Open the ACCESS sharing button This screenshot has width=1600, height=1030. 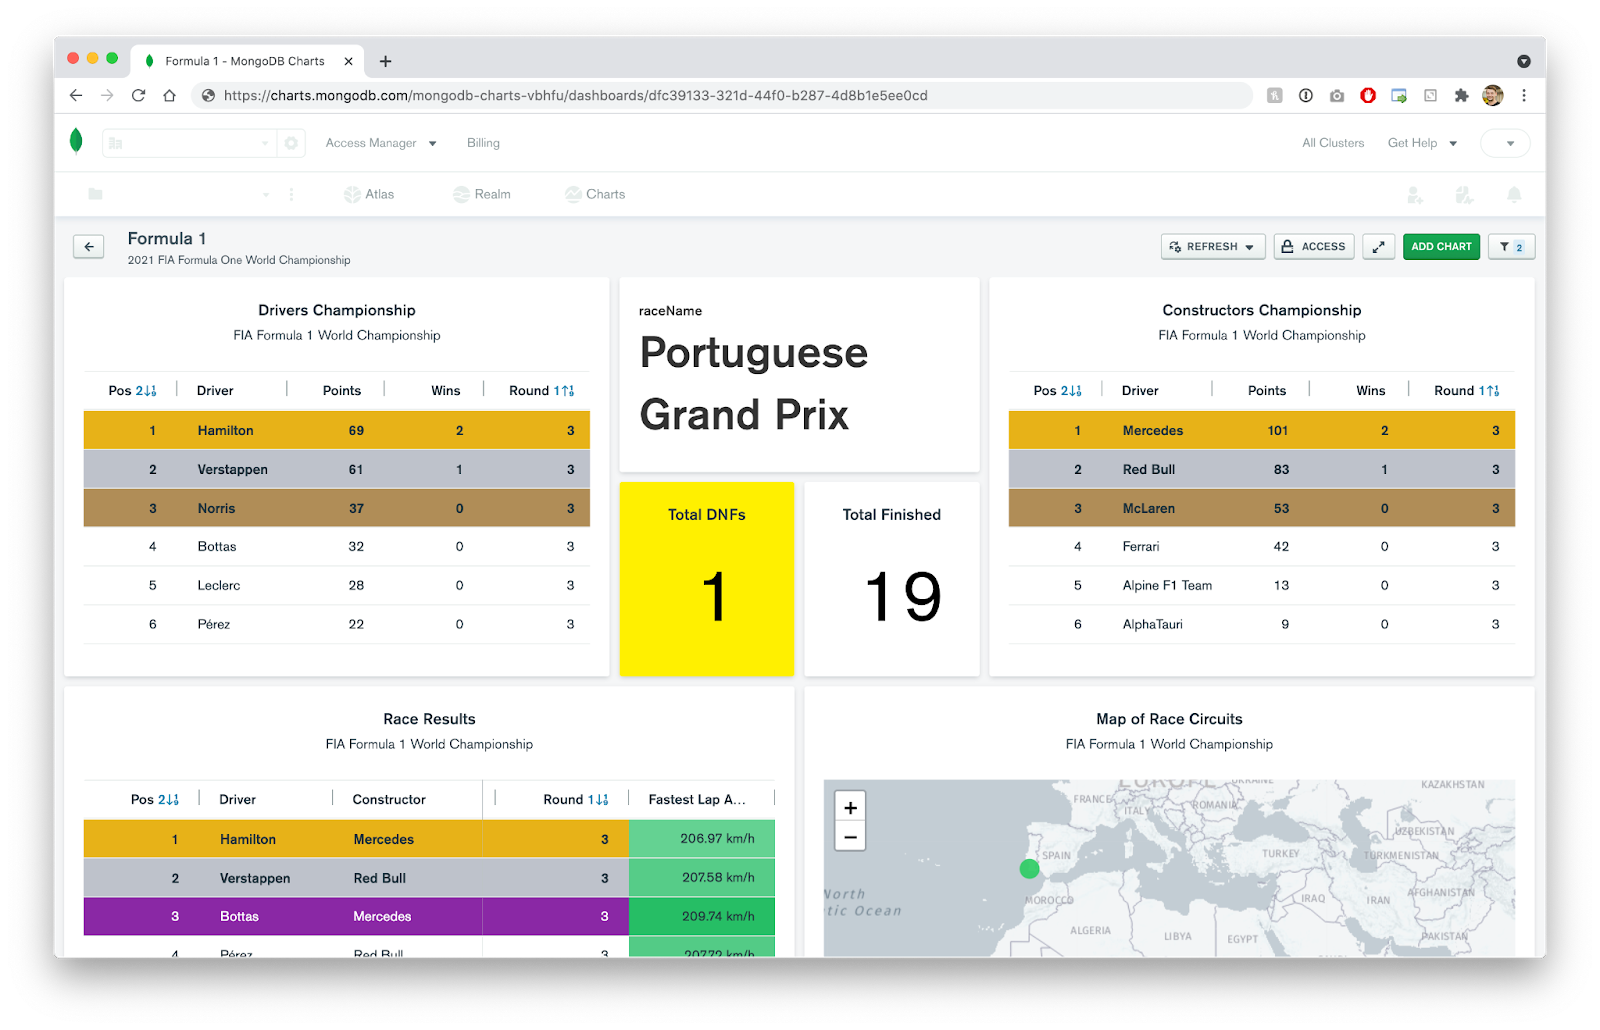pos(1314,247)
